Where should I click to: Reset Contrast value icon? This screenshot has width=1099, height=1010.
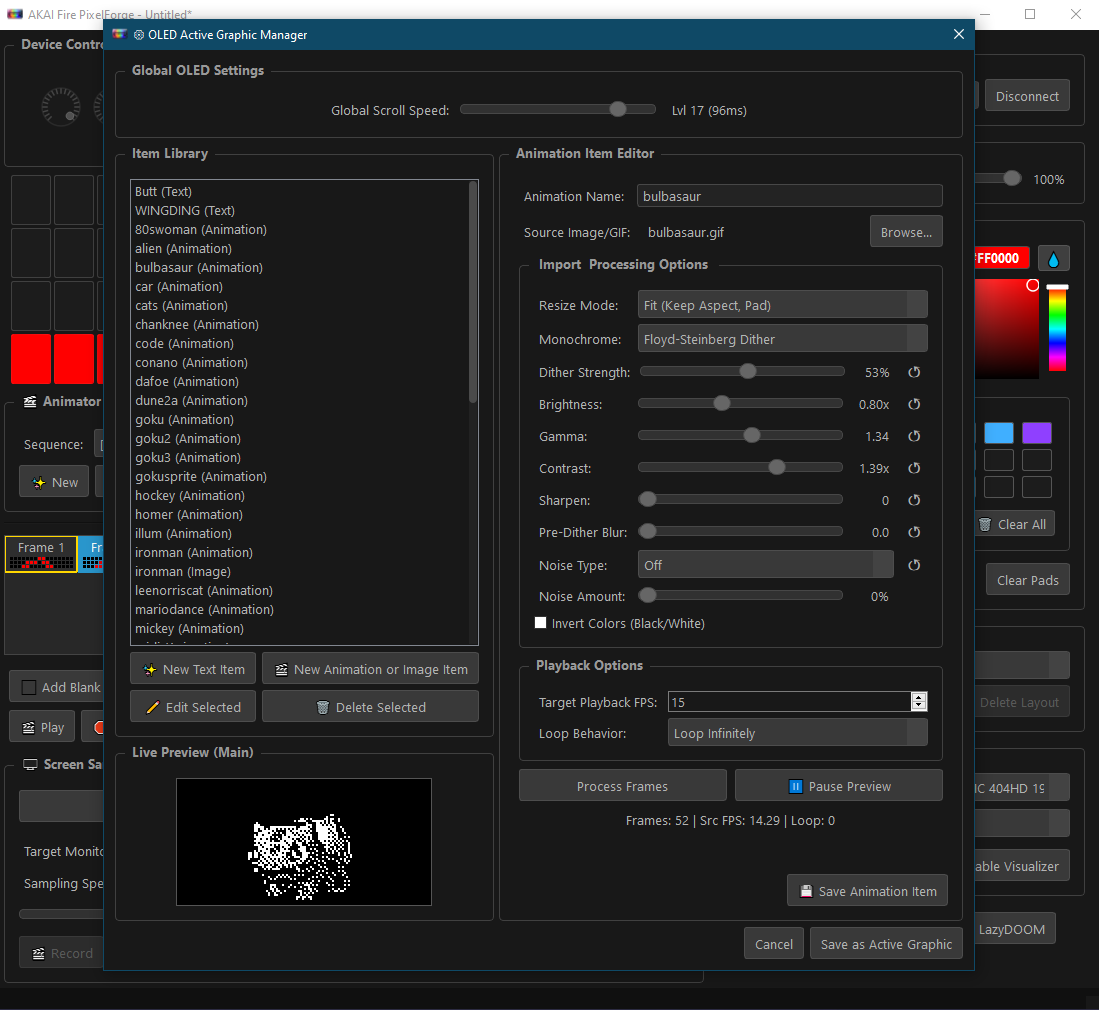pyautogui.click(x=914, y=468)
